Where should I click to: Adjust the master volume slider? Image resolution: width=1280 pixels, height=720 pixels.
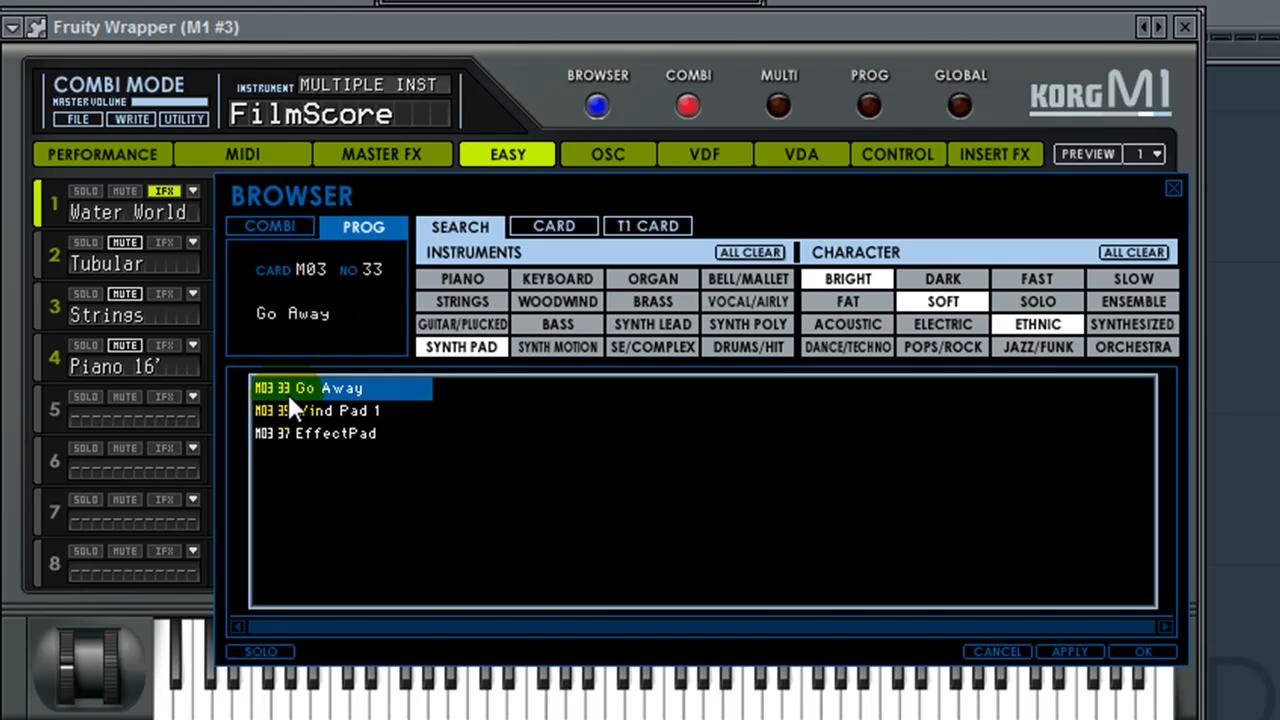coord(169,102)
